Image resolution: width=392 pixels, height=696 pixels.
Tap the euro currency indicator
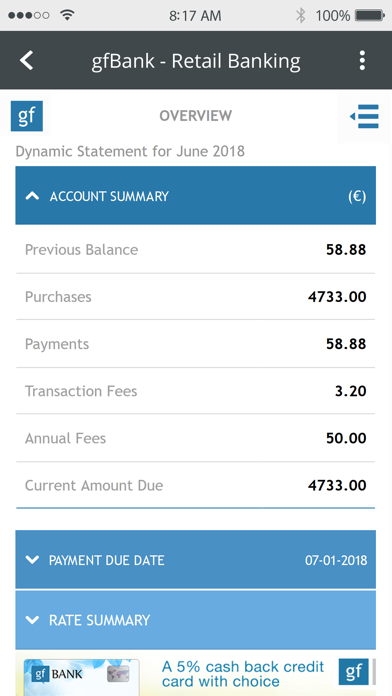point(357,196)
